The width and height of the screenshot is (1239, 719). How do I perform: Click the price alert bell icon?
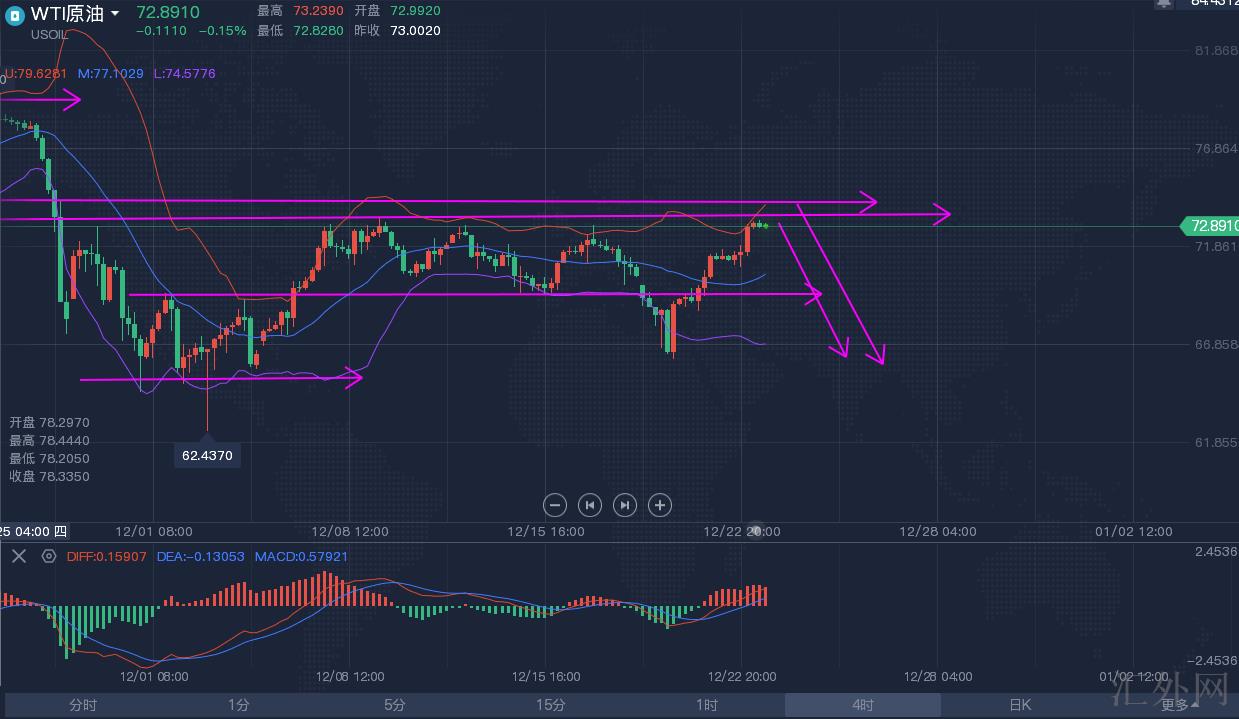coord(1163,4)
